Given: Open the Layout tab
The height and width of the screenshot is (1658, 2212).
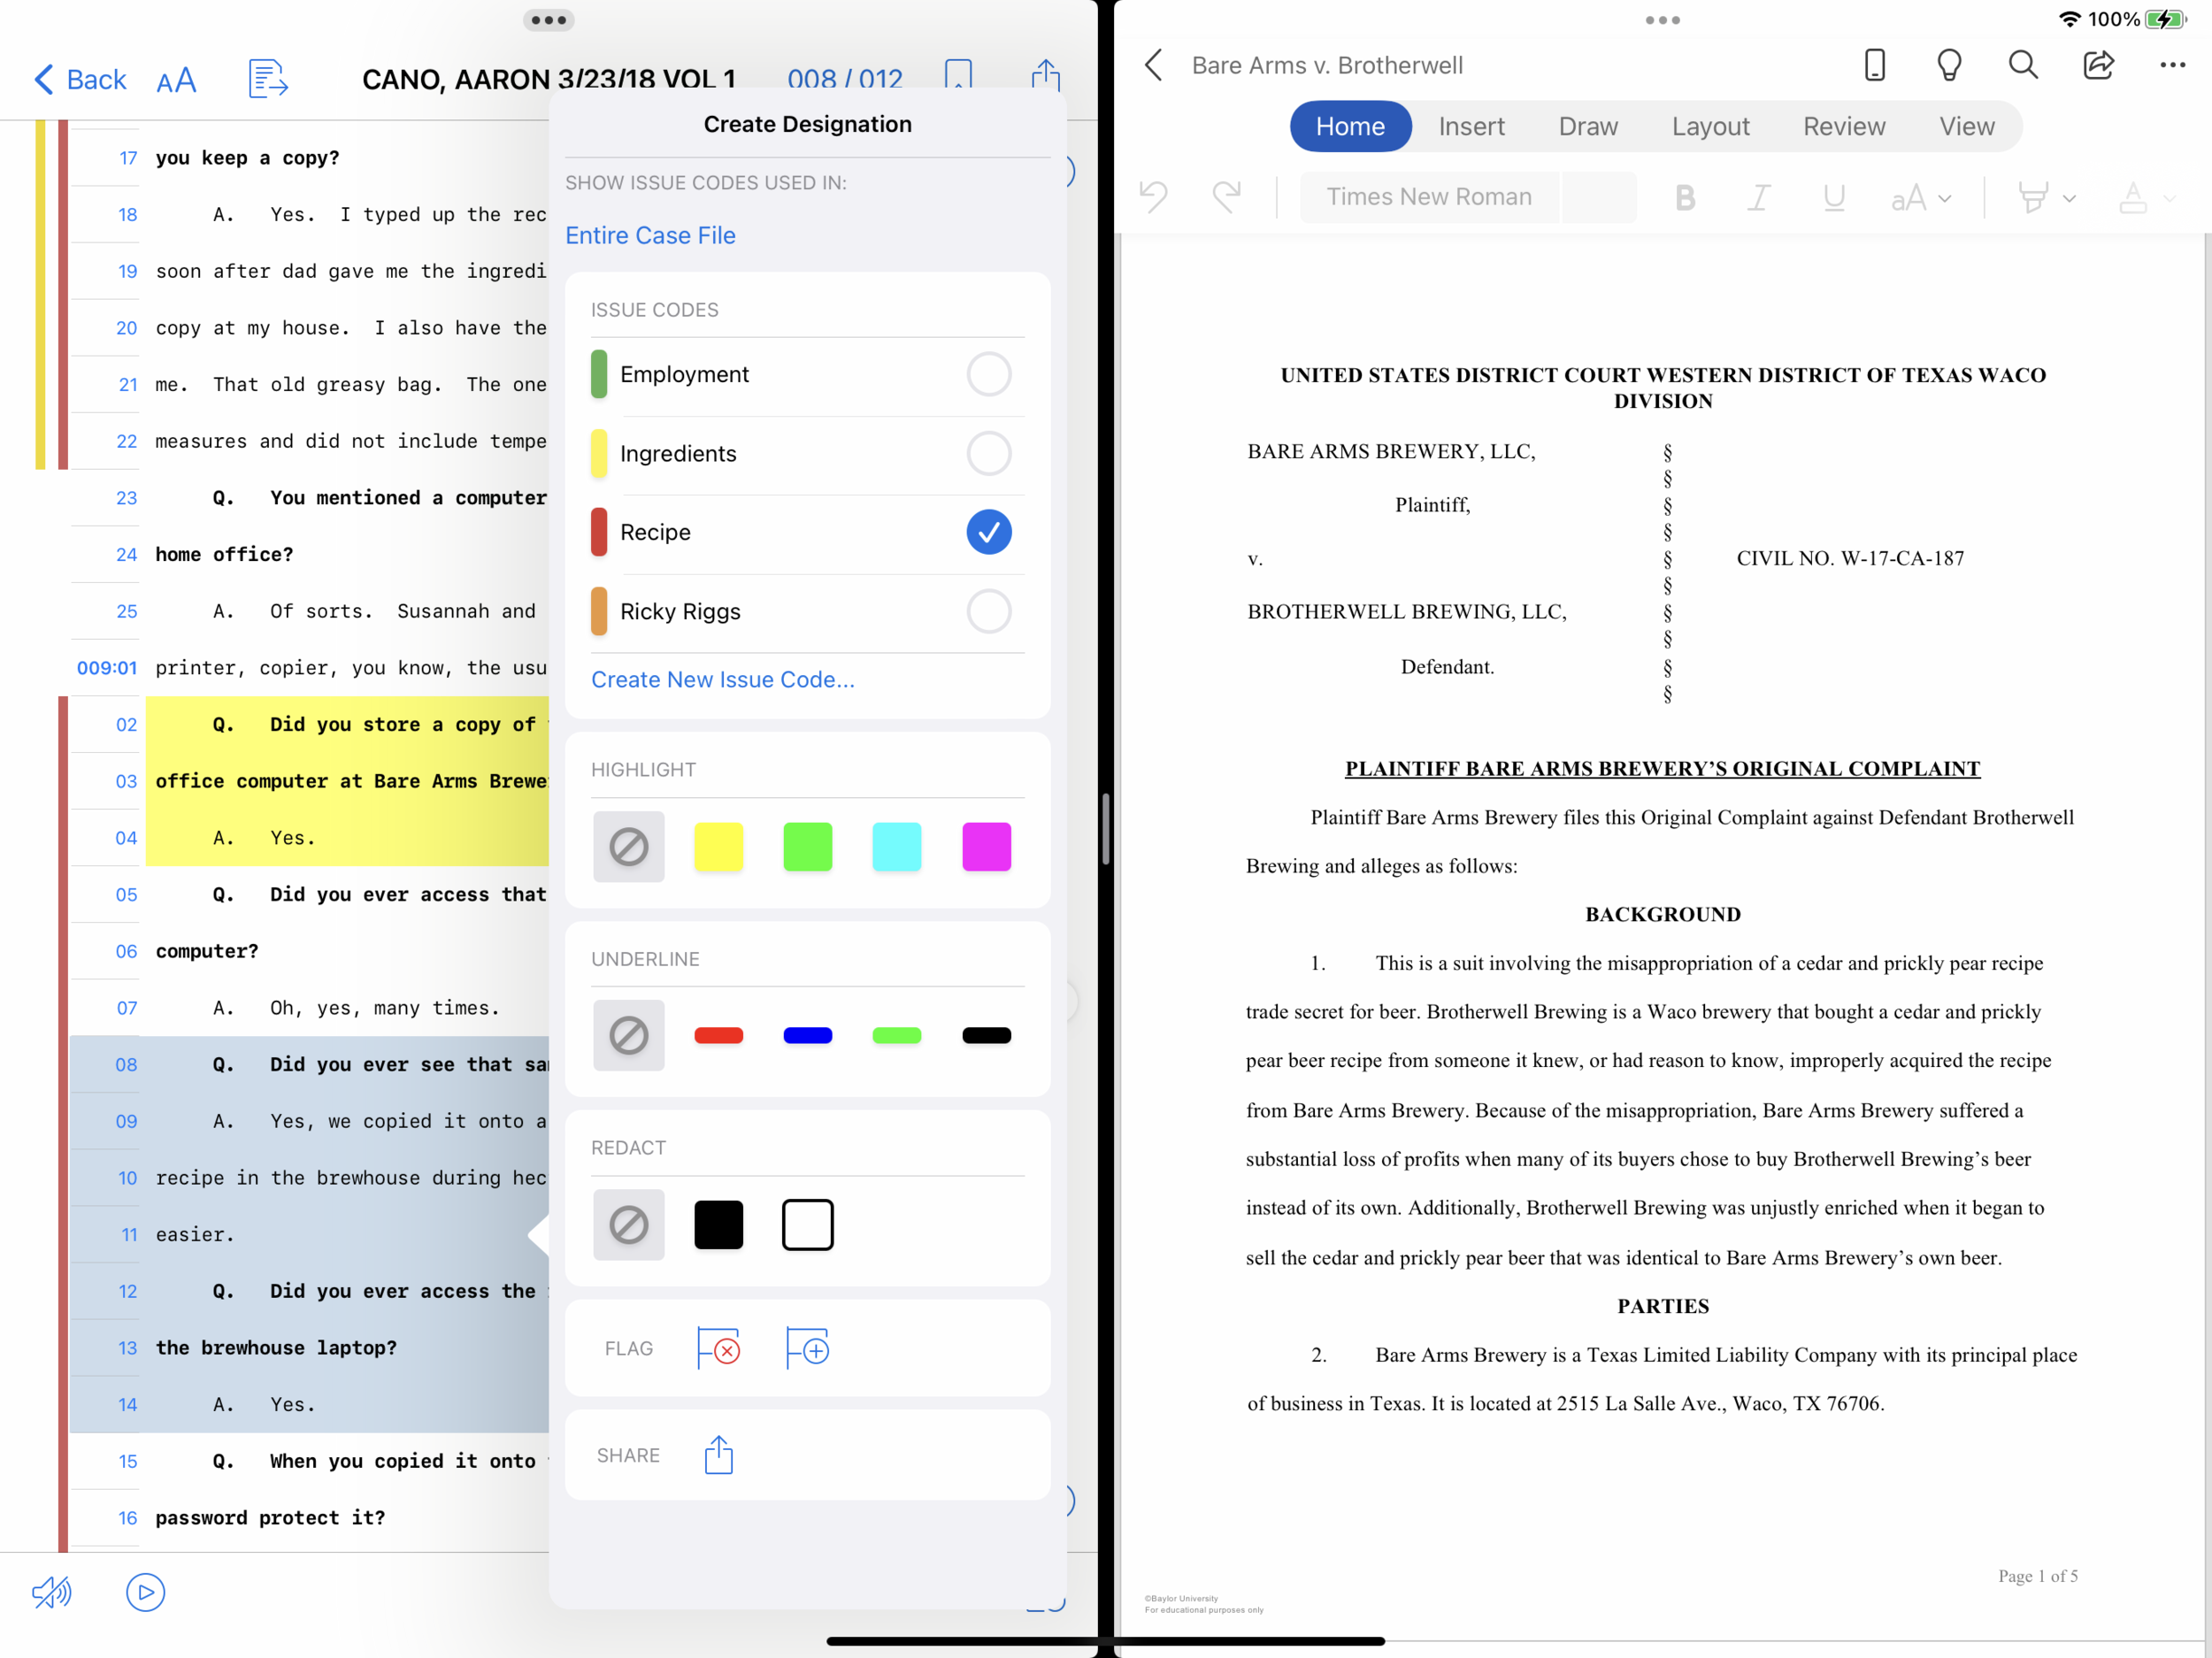Looking at the screenshot, I should point(1710,127).
